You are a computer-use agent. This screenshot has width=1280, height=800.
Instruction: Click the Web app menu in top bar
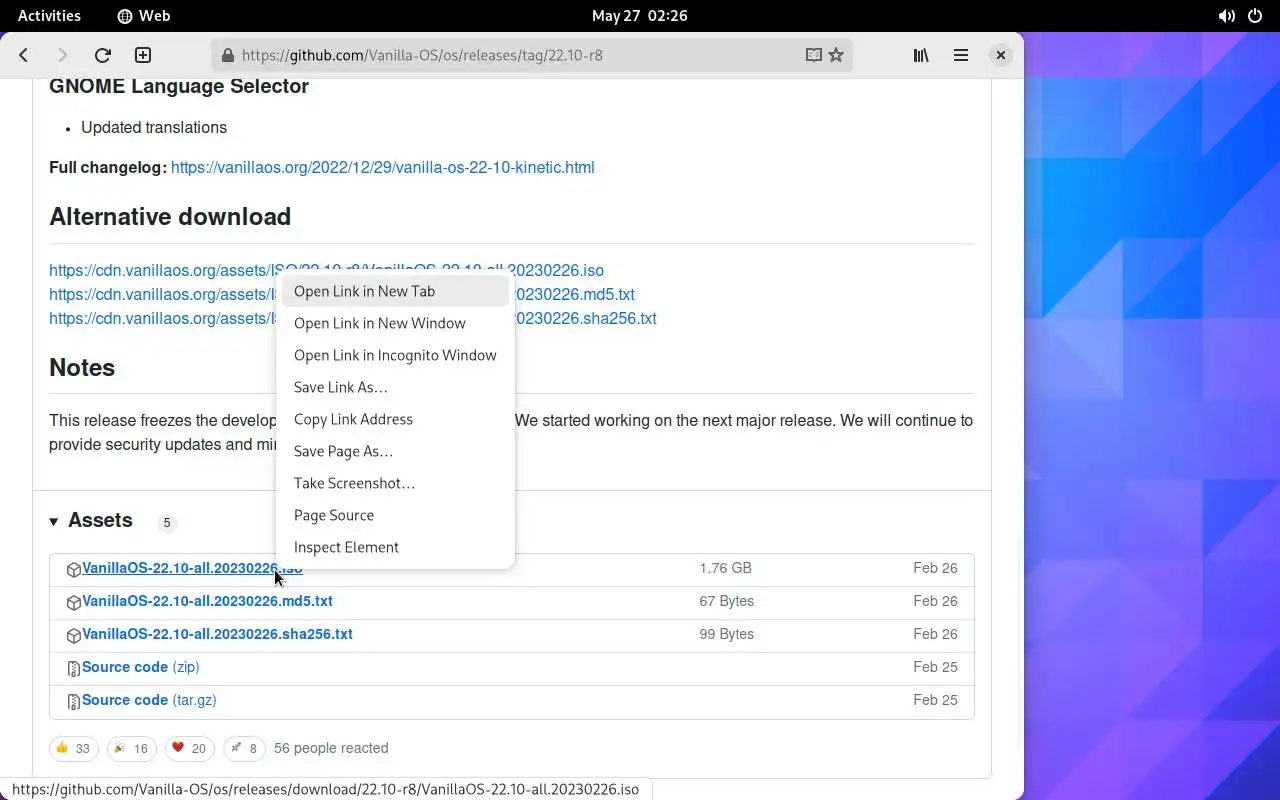143,15
